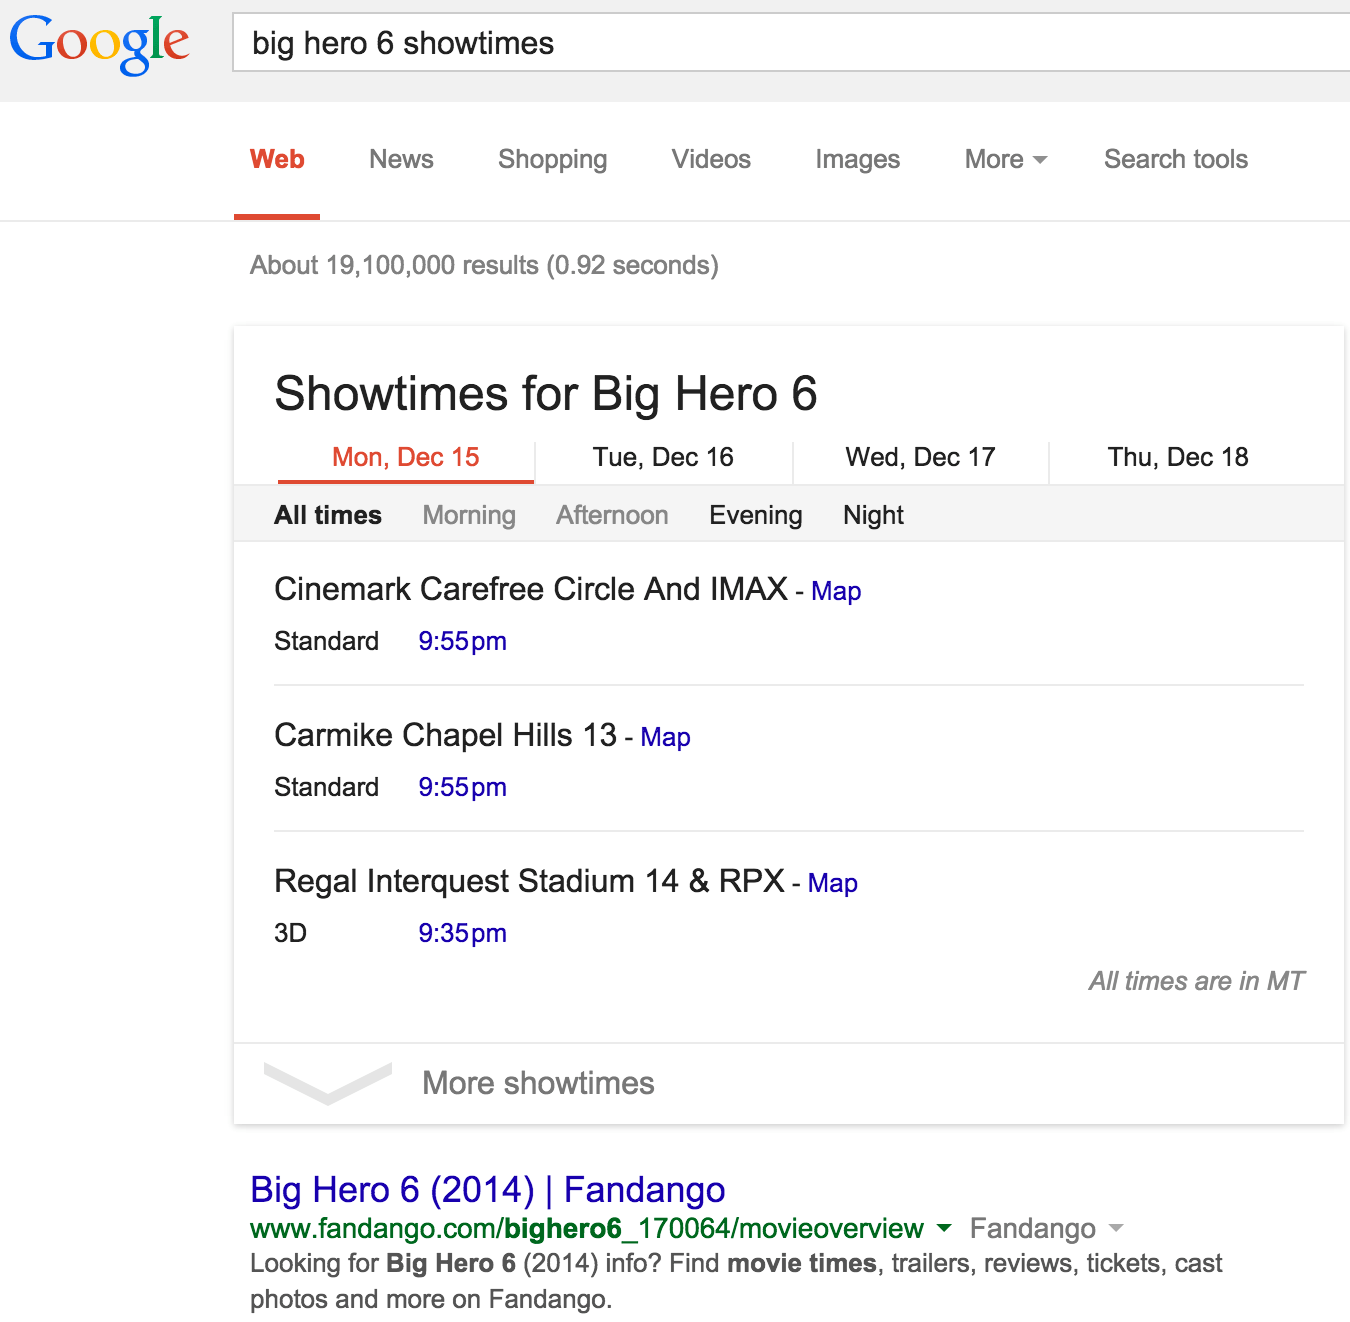Viewport: 1350px width, 1322px height.
Task: Select Thu, Dec 18 date tab
Action: tap(1178, 457)
